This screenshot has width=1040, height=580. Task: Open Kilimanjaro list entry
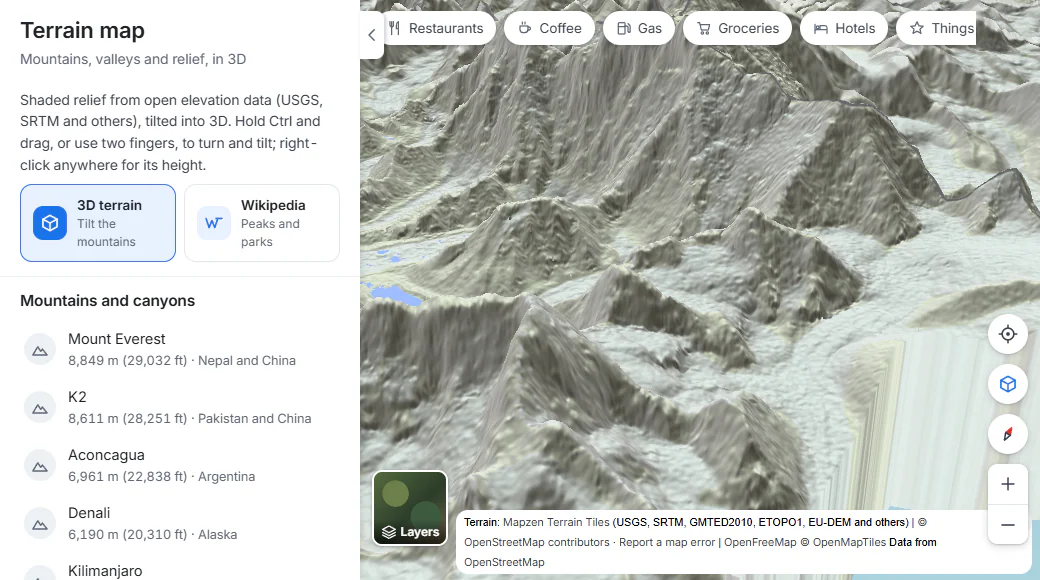(180, 571)
